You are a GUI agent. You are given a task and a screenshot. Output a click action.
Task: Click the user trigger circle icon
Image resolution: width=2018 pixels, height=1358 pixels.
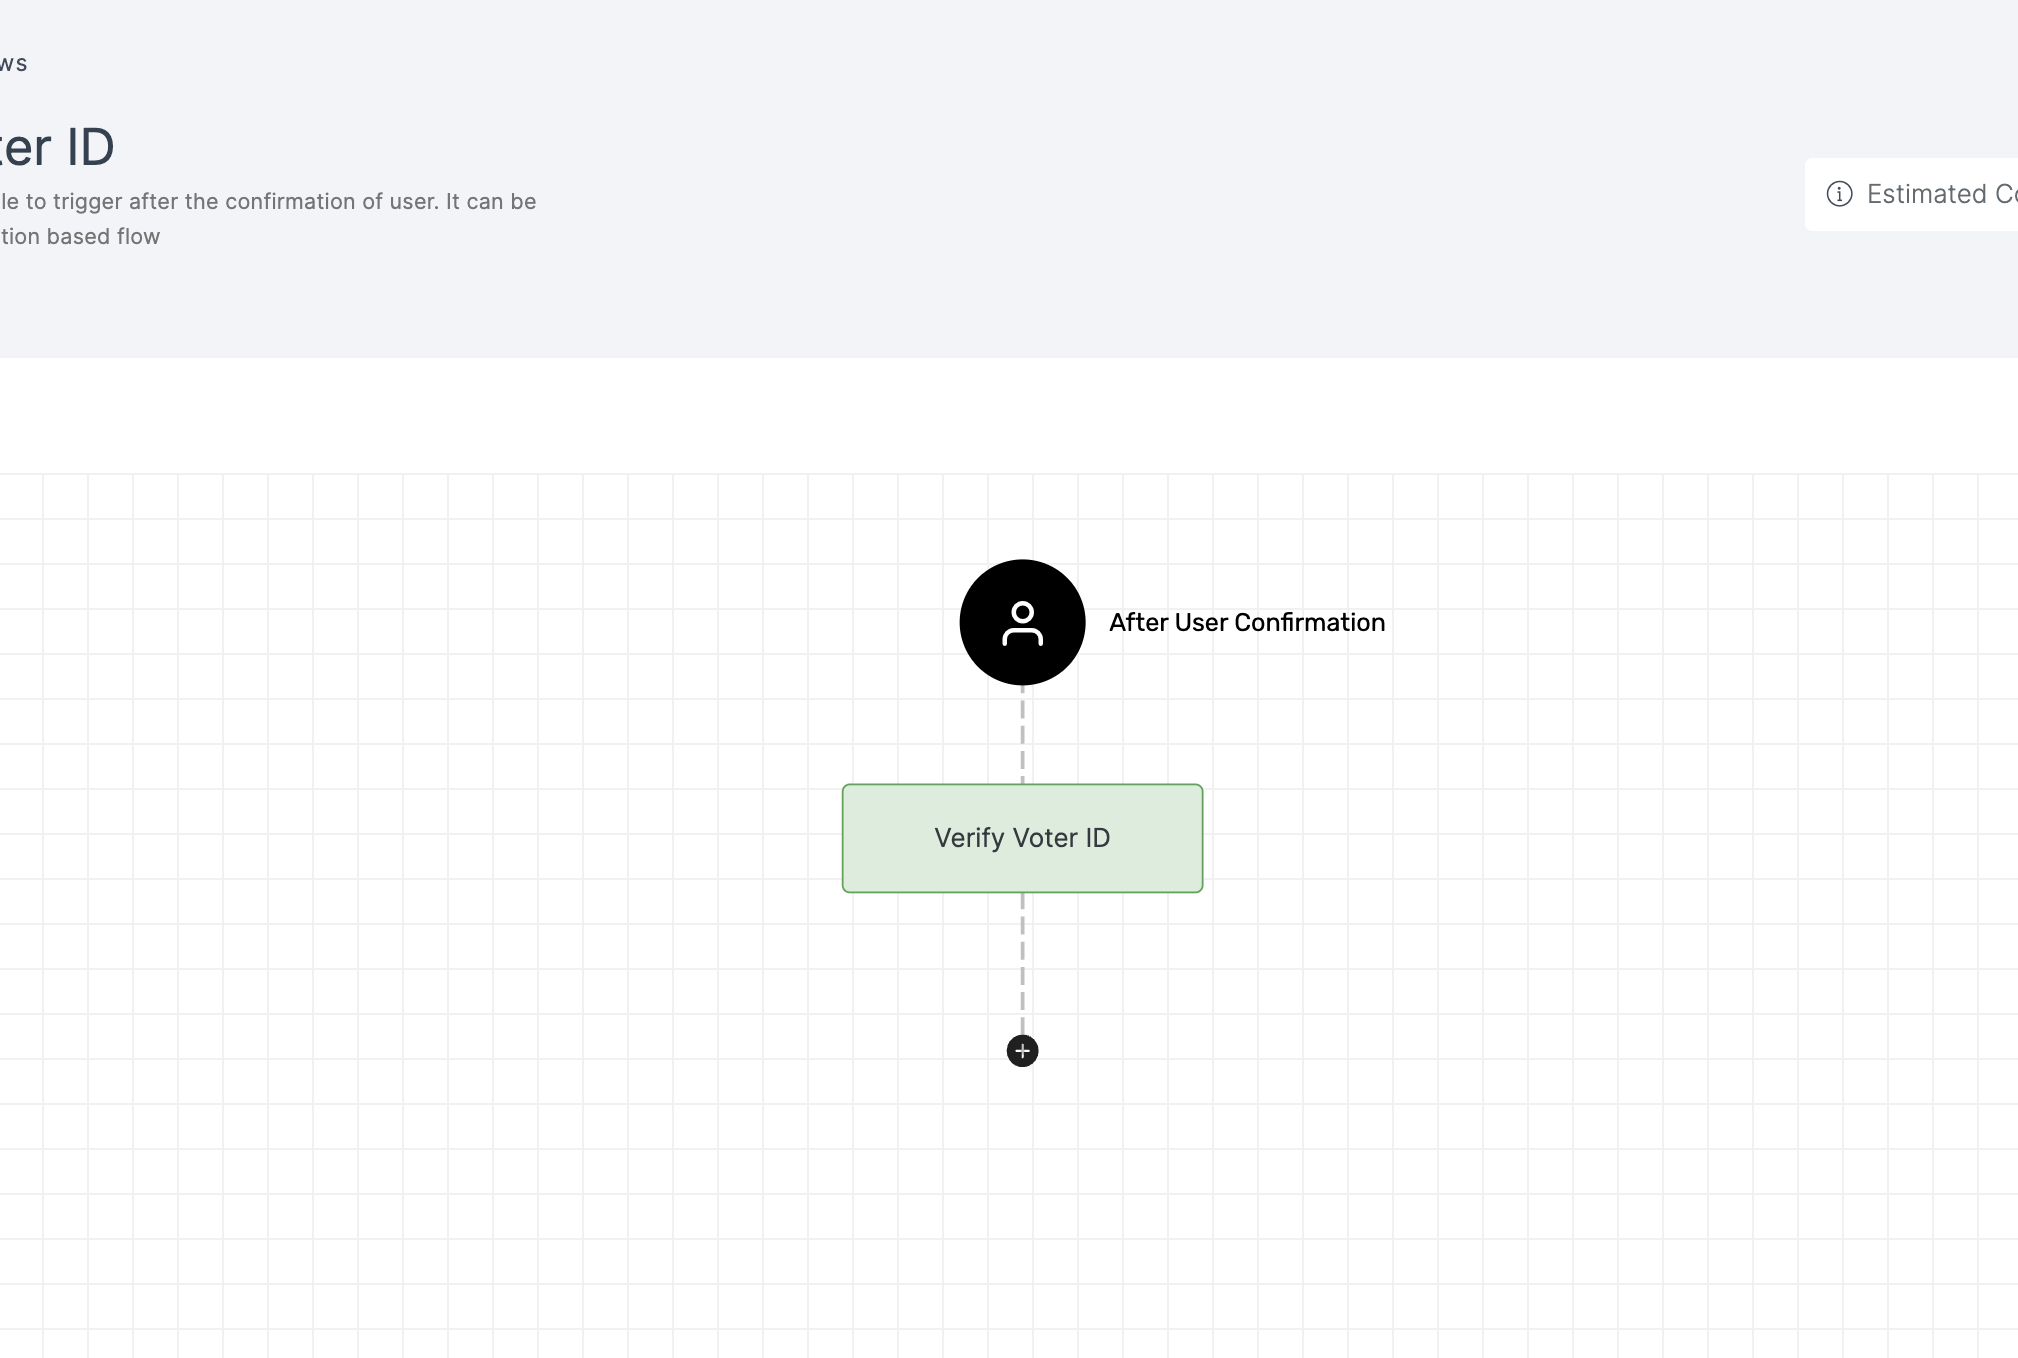(1022, 622)
